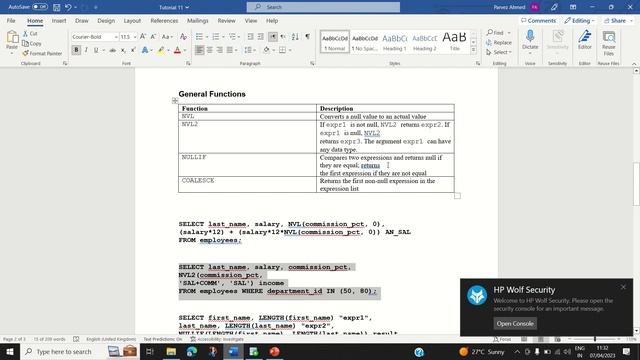Increase paragraph indent
Screen dimensions: 640x360
(x=261, y=37)
